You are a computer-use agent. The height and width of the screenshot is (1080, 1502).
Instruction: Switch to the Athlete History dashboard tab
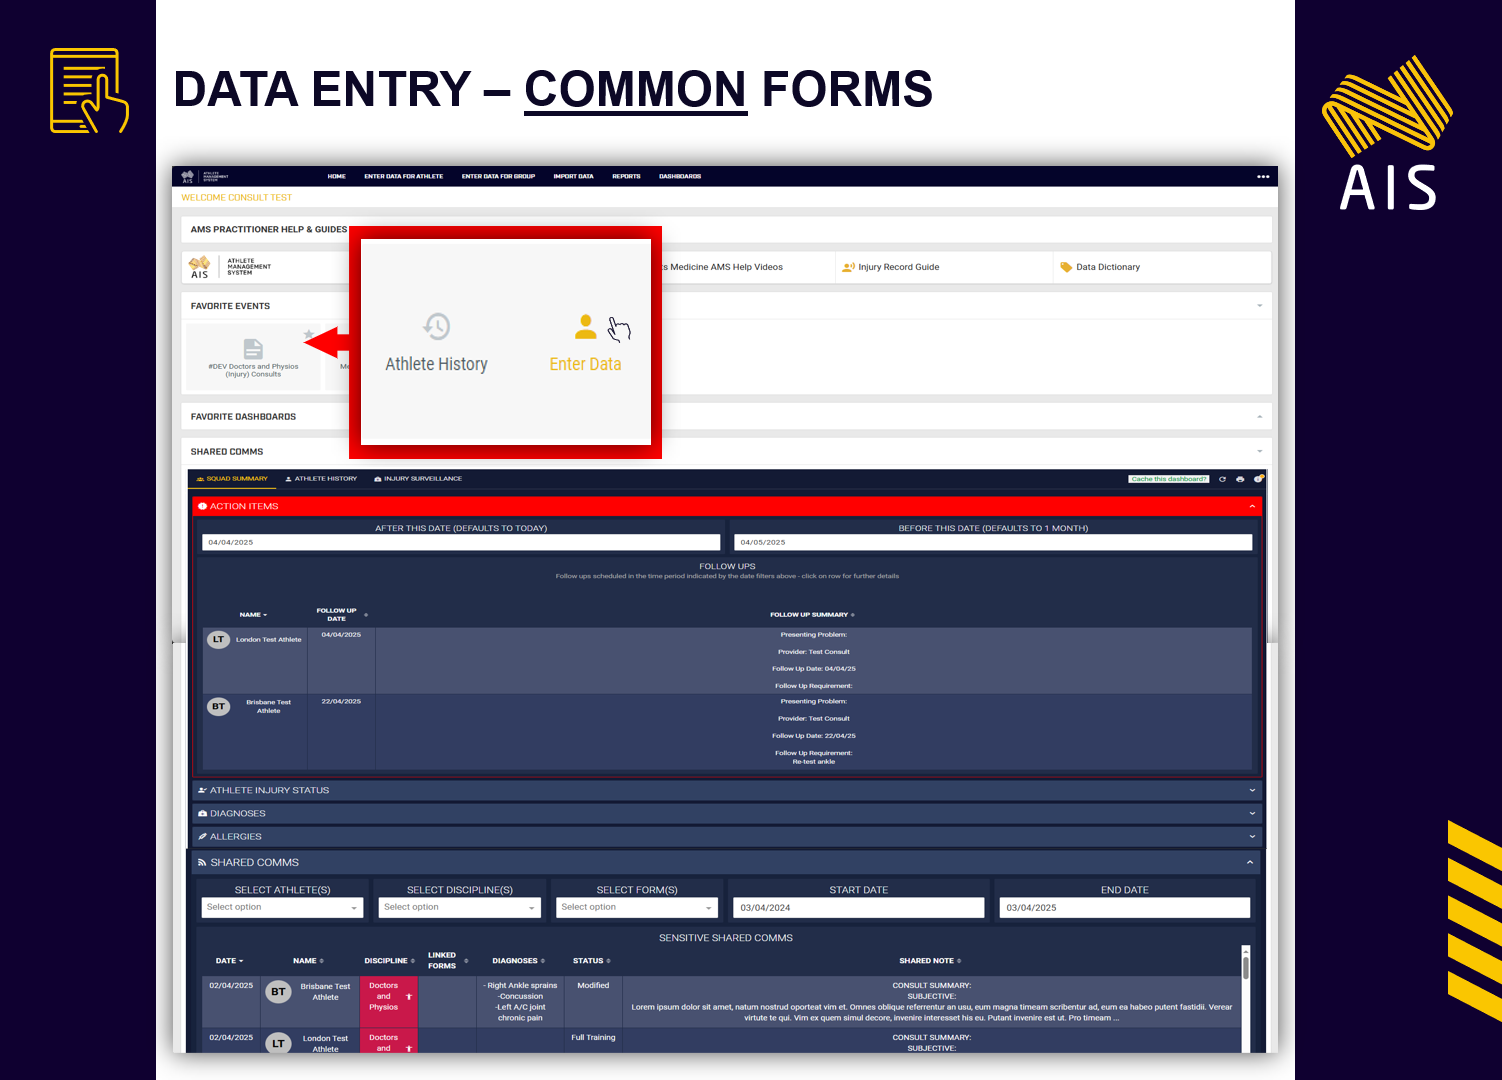point(321,479)
